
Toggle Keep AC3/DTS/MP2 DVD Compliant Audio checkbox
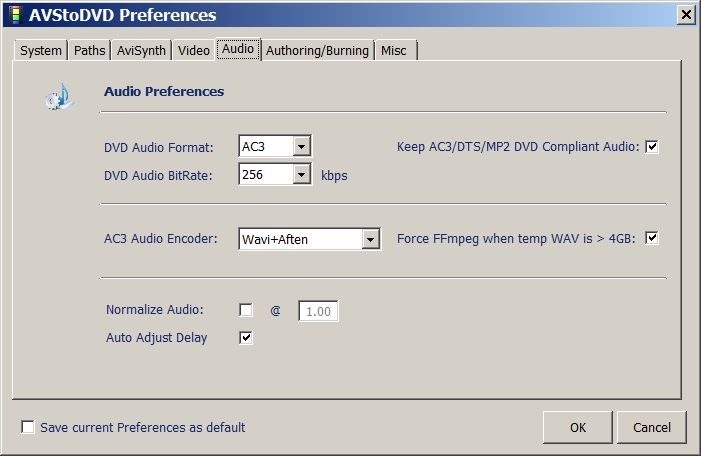click(652, 147)
